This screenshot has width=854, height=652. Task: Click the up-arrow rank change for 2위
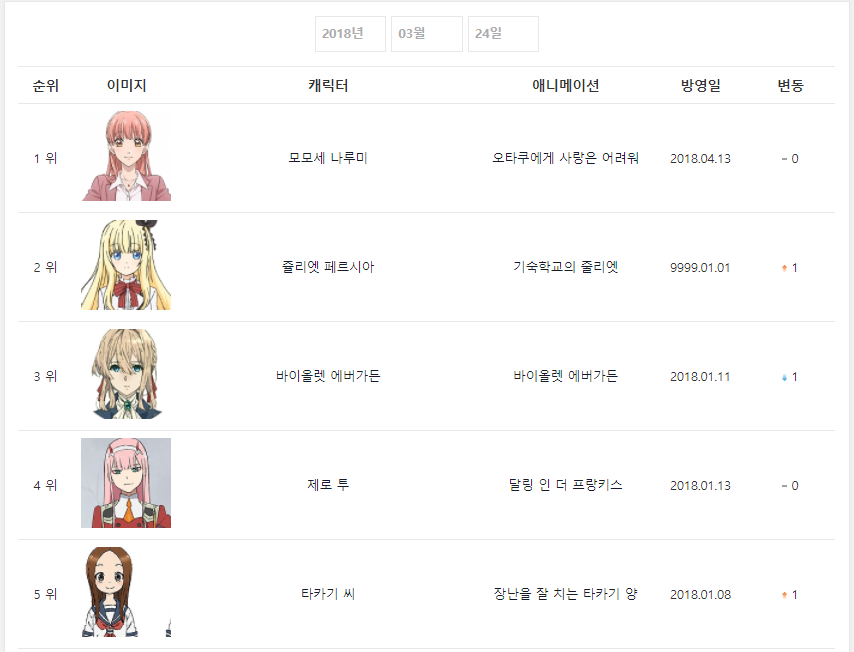(790, 267)
